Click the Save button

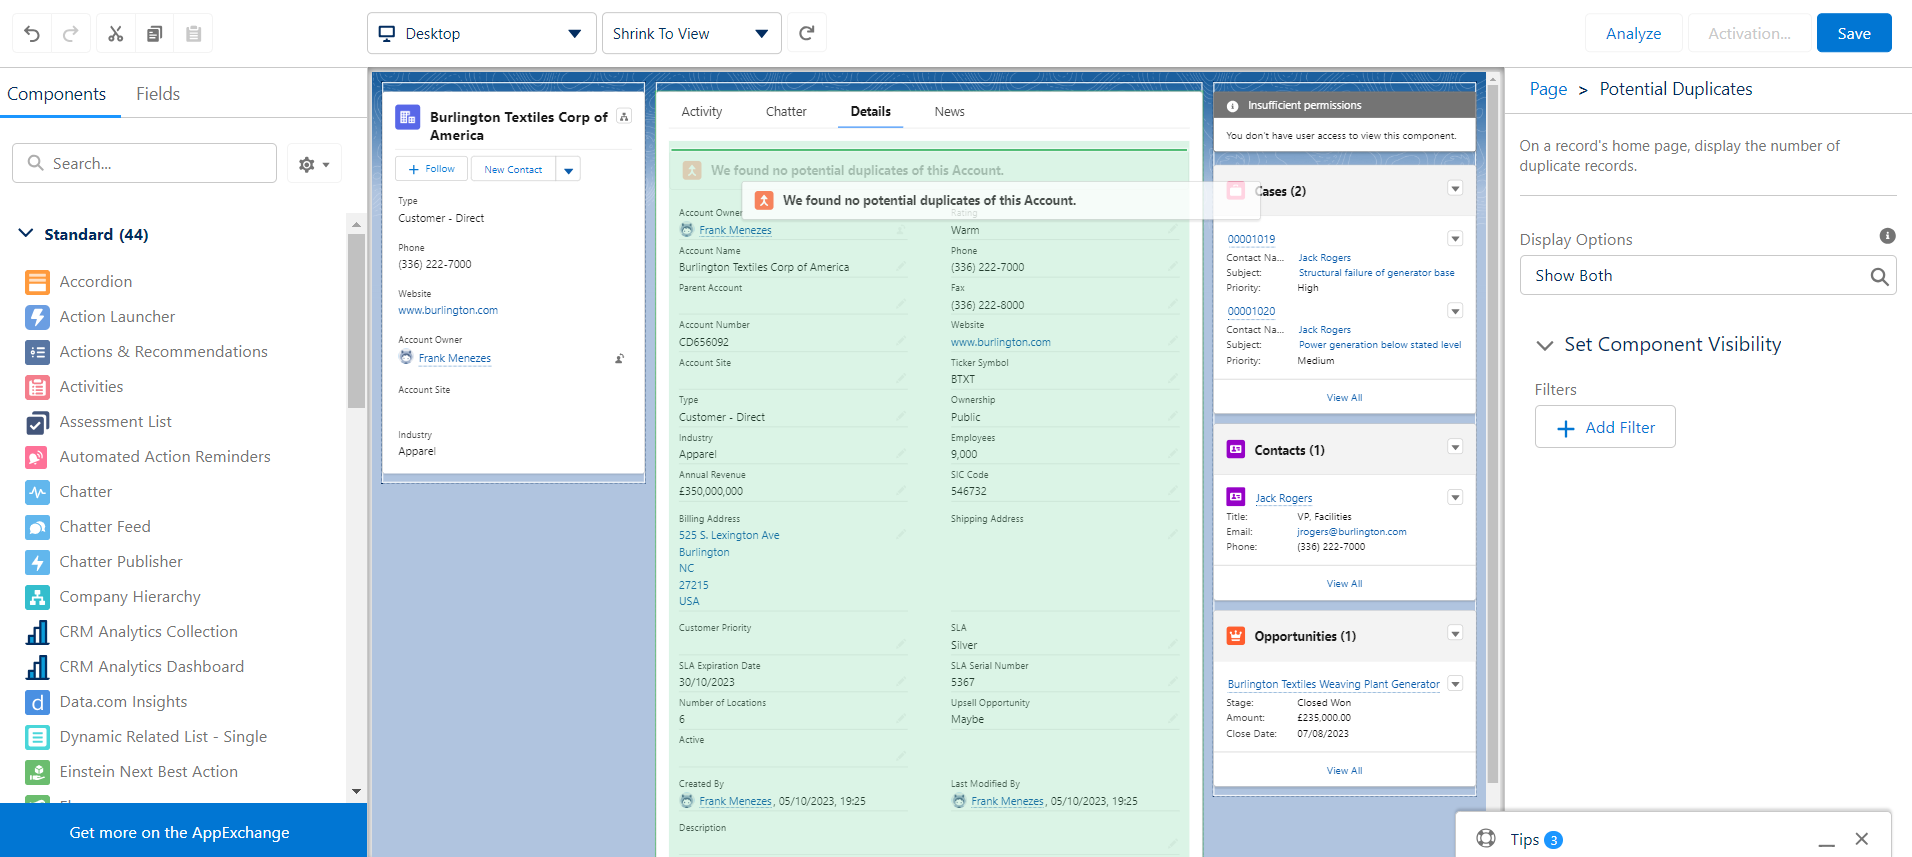click(x=1854, y=33)
